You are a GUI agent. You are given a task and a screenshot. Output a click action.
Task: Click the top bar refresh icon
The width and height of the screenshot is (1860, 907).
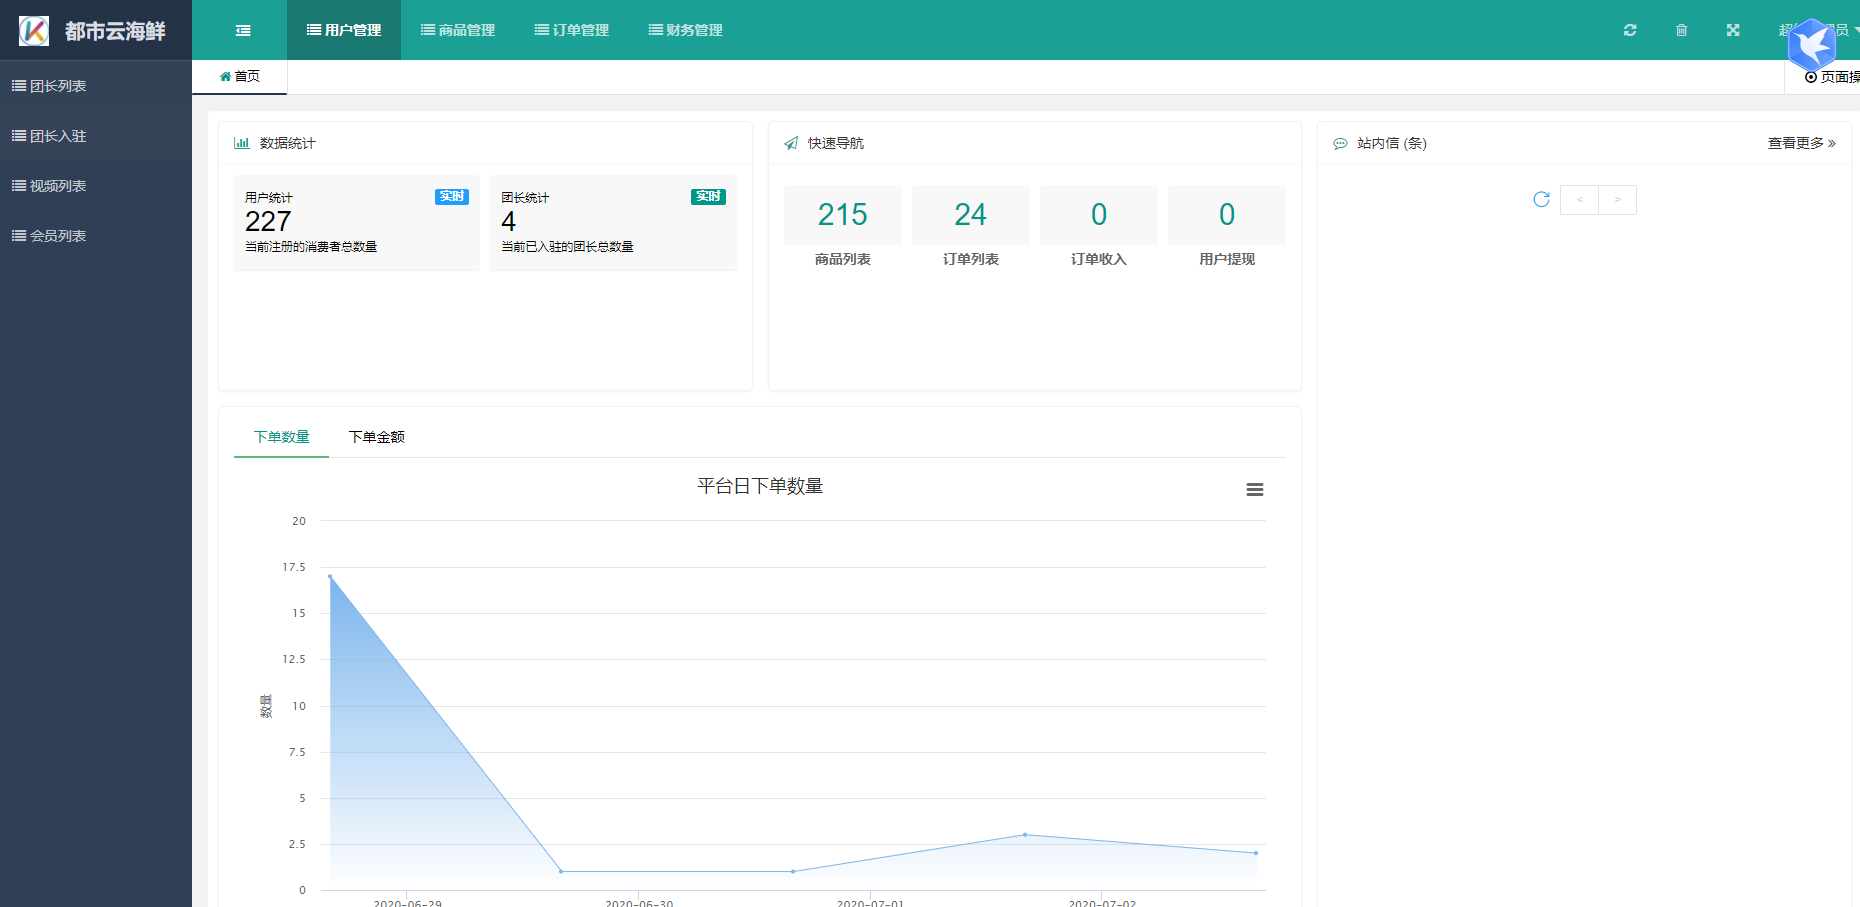click(x=1630, y=30)
